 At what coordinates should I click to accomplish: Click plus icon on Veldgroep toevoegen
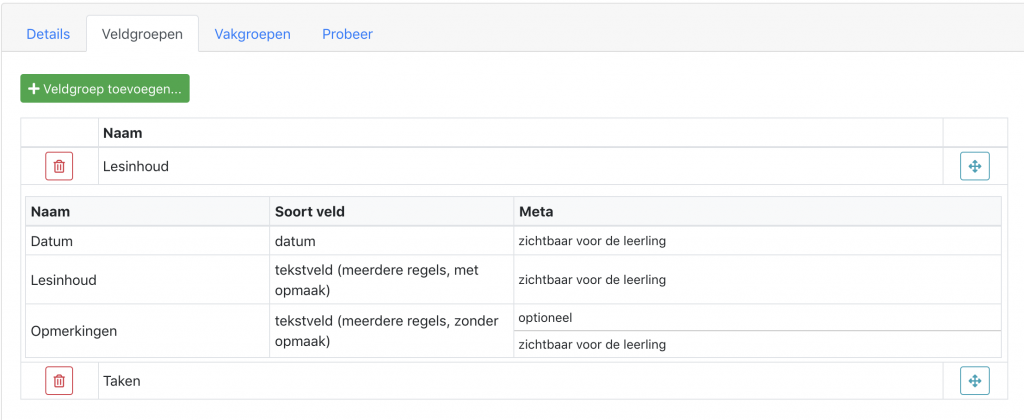(x=35, y=89)
